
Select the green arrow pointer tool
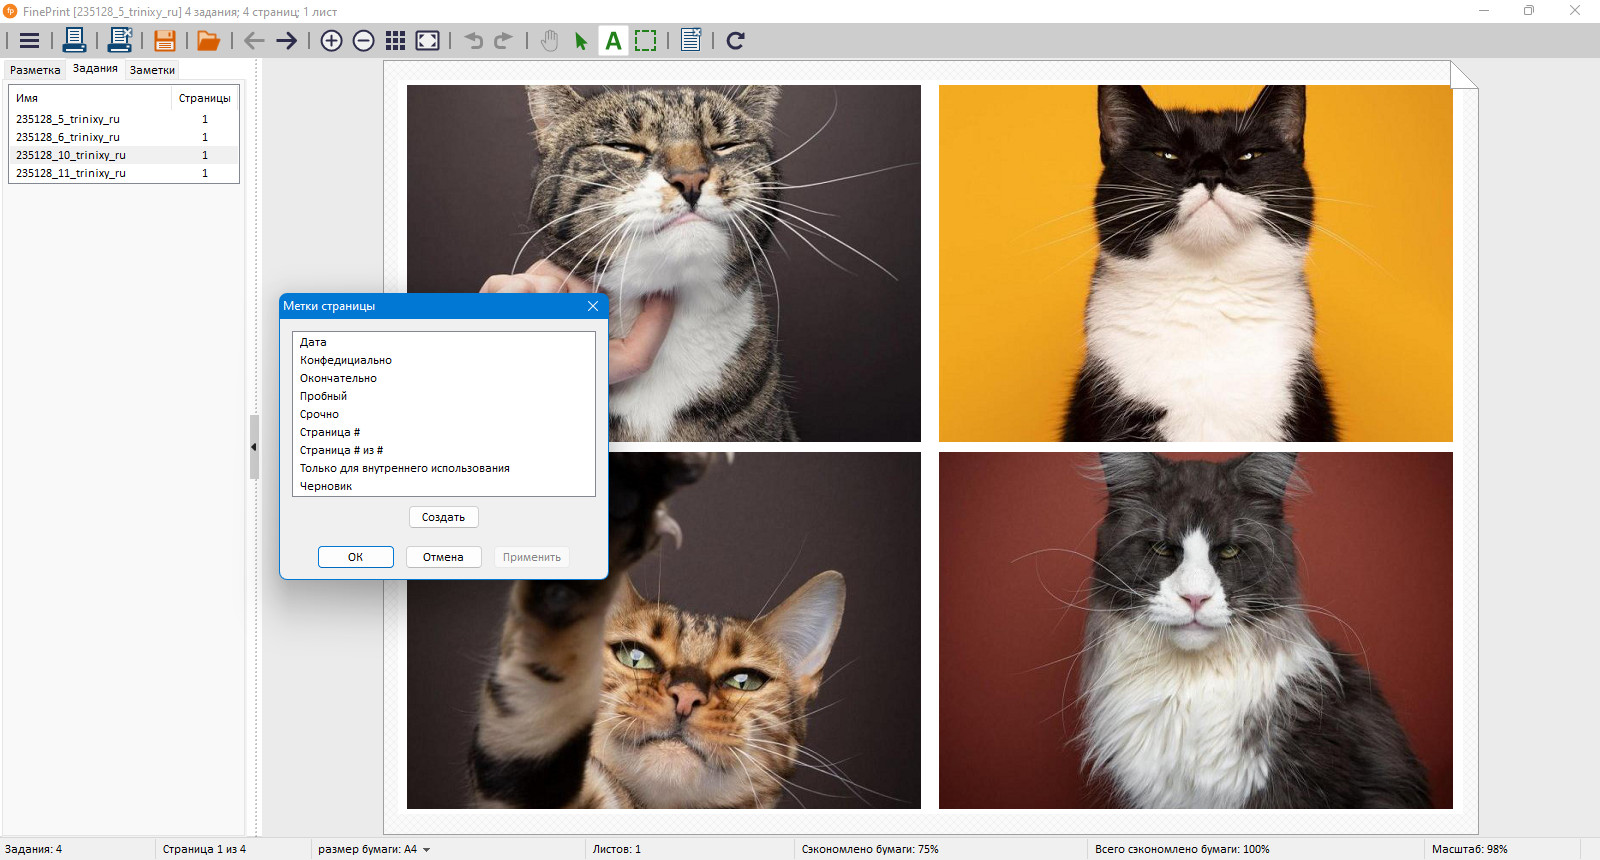coord(581,41)
